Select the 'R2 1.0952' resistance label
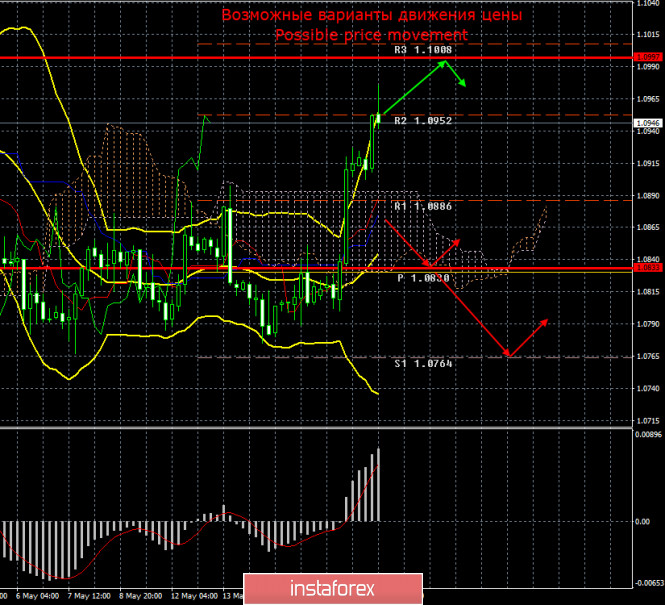This screenshot has width=665, height=605. 423,121
